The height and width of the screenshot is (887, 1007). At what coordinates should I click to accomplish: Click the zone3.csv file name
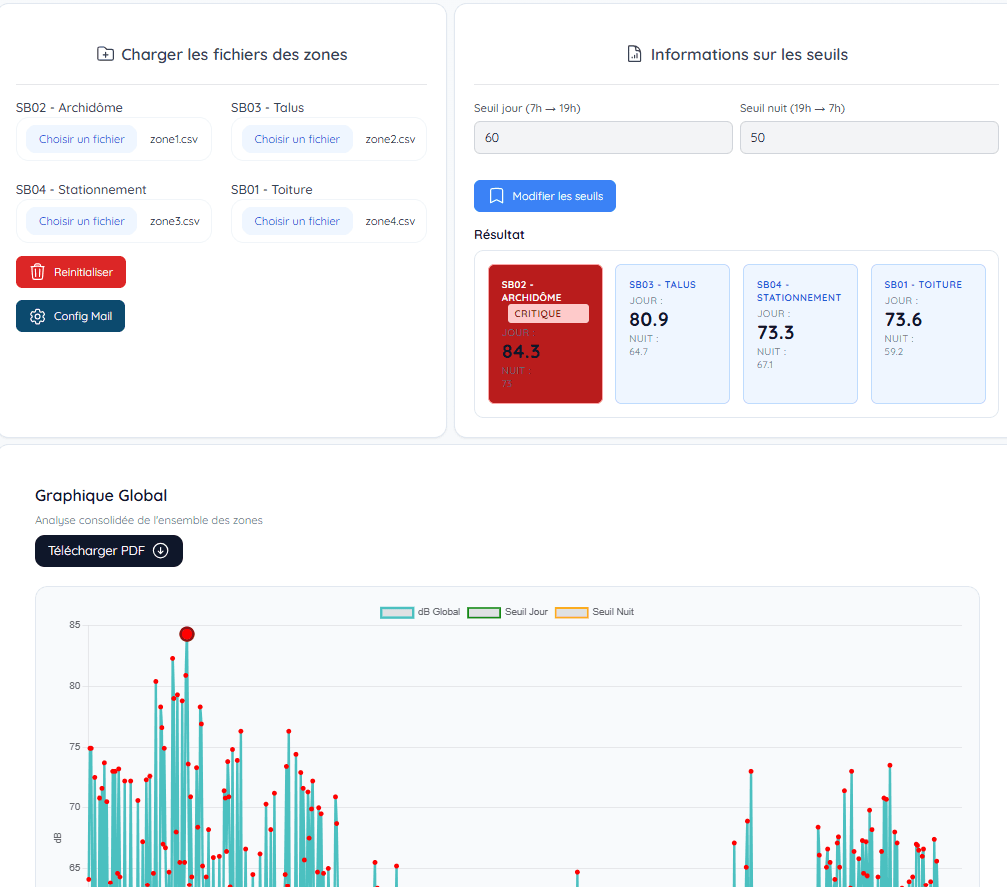pyautogui.click(x=175, y=221)
